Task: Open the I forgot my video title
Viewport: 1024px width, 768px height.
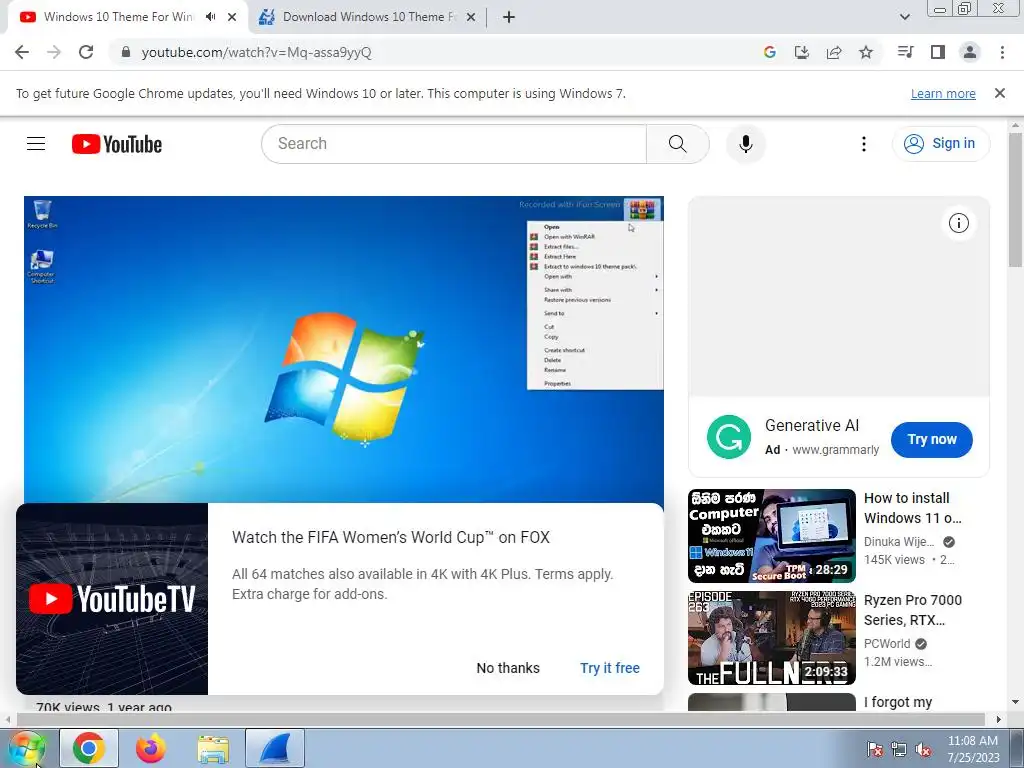Action: (898, 702)
